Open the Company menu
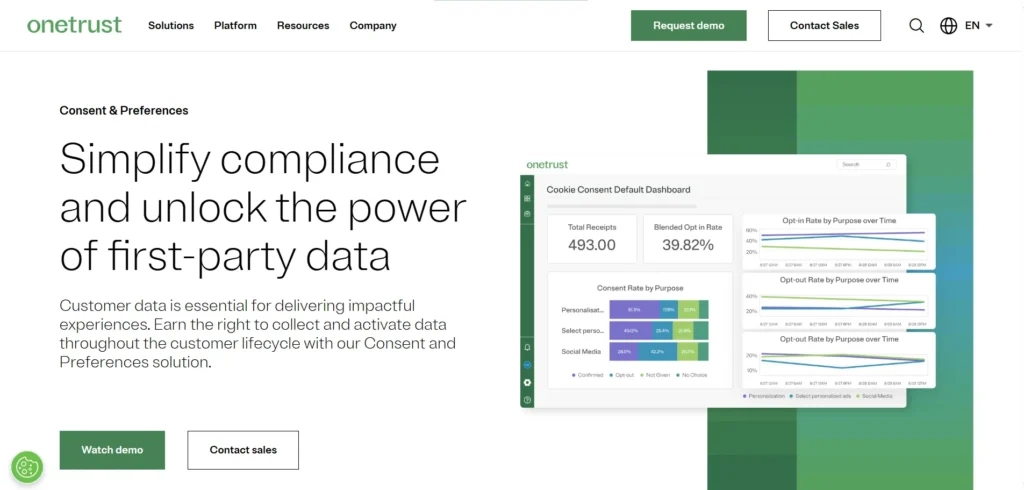This screenshot has height=490, width=1024. [x=373, y=25]
